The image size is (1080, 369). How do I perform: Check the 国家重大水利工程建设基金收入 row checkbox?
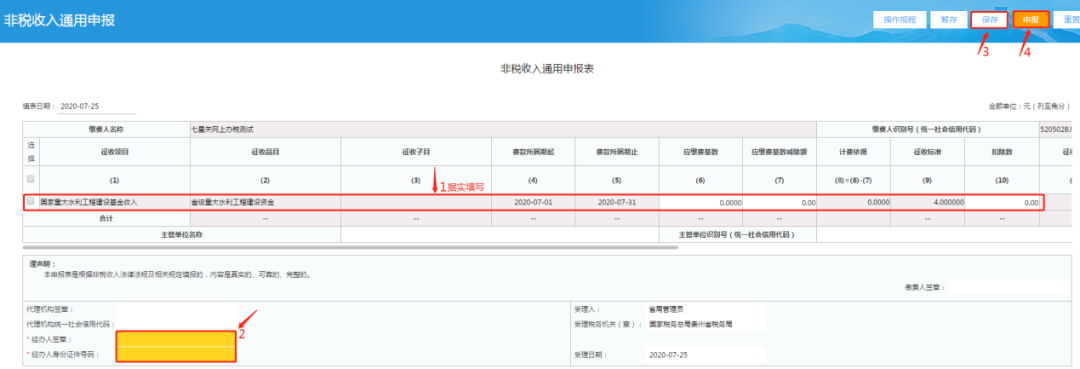(30, 202)
